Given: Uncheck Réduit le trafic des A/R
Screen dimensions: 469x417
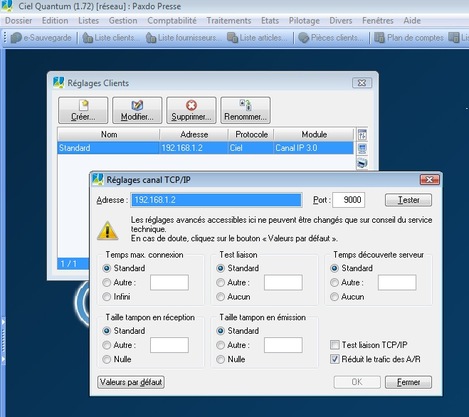Looking at the screenshot, I should [x=335, y=359].
